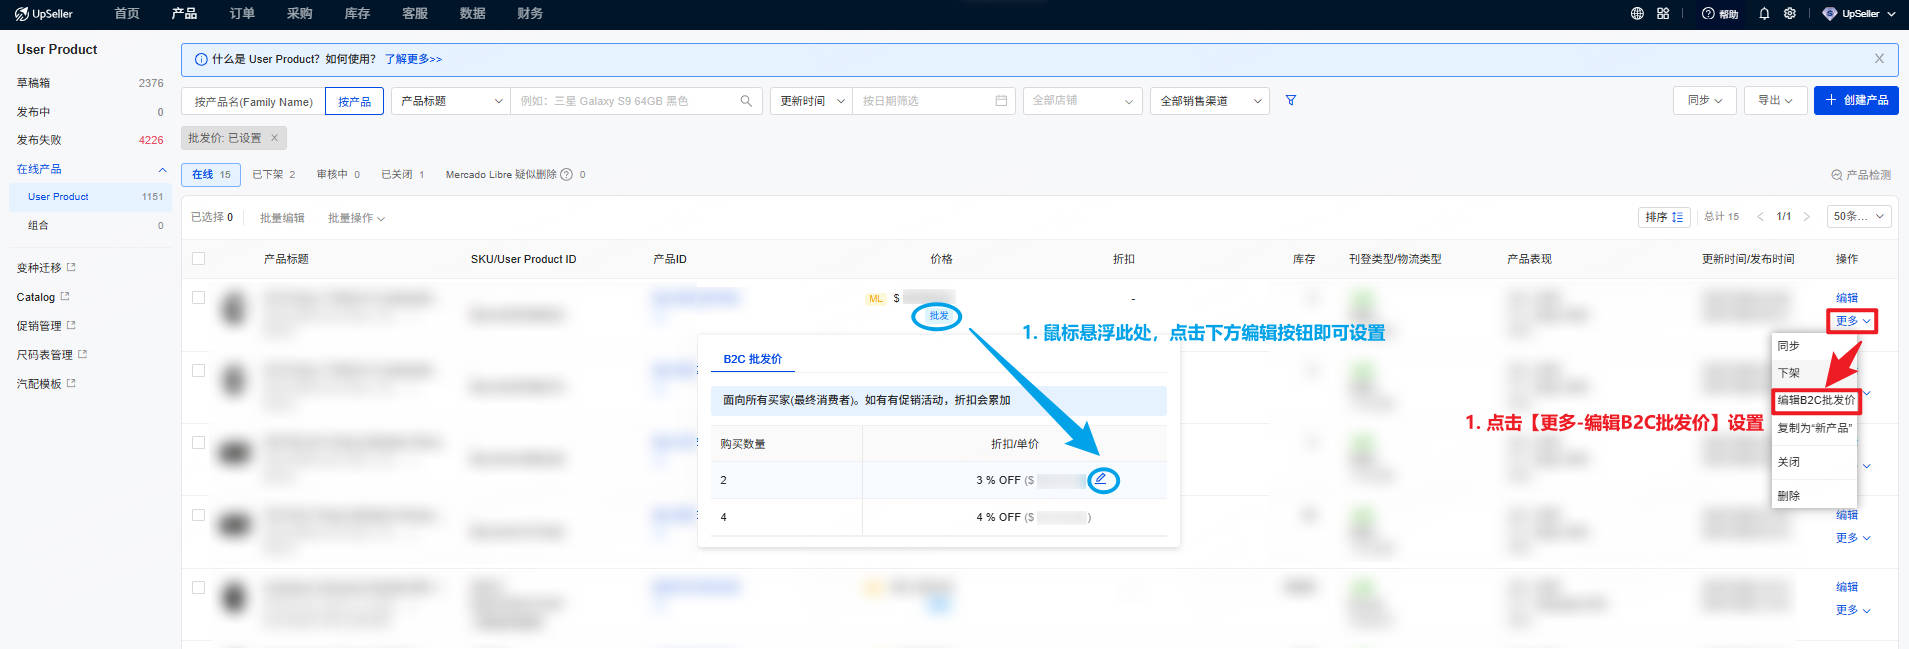Screen dimensions: 1909x649
Task: Open the 产品标题 search field dropdown
Action: click(451, 101)
